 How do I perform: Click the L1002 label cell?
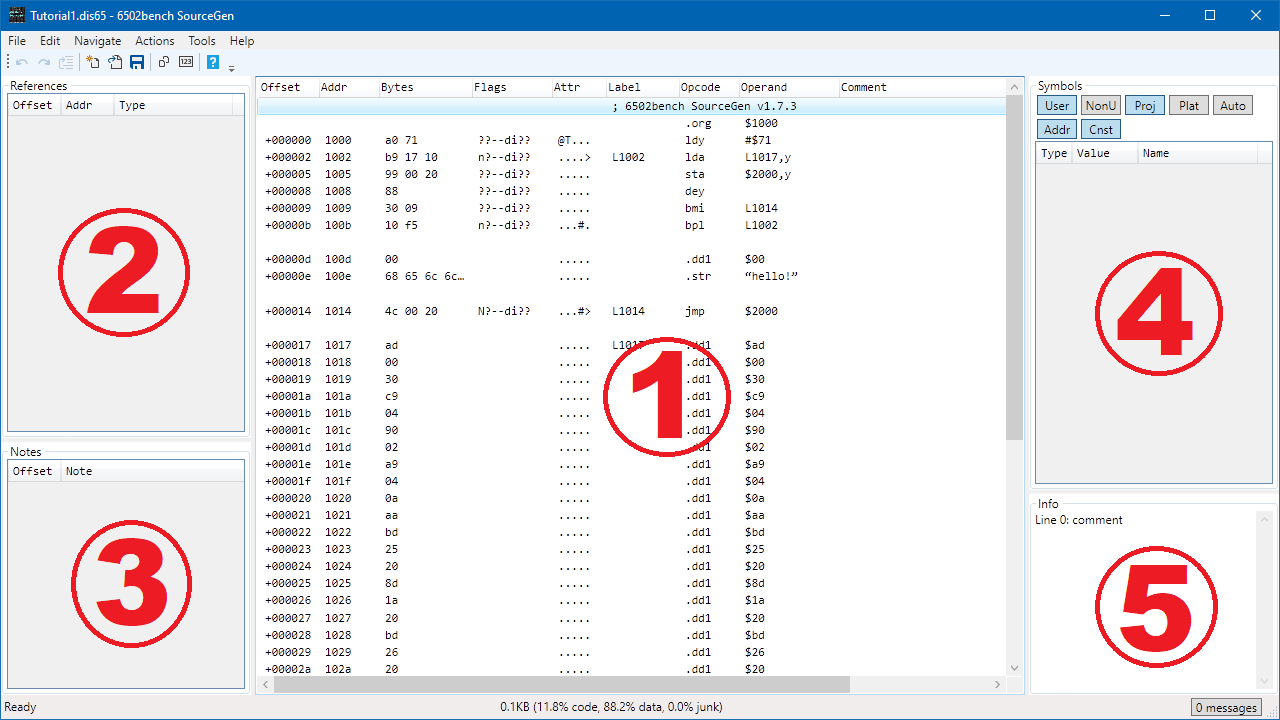point(628,157)
